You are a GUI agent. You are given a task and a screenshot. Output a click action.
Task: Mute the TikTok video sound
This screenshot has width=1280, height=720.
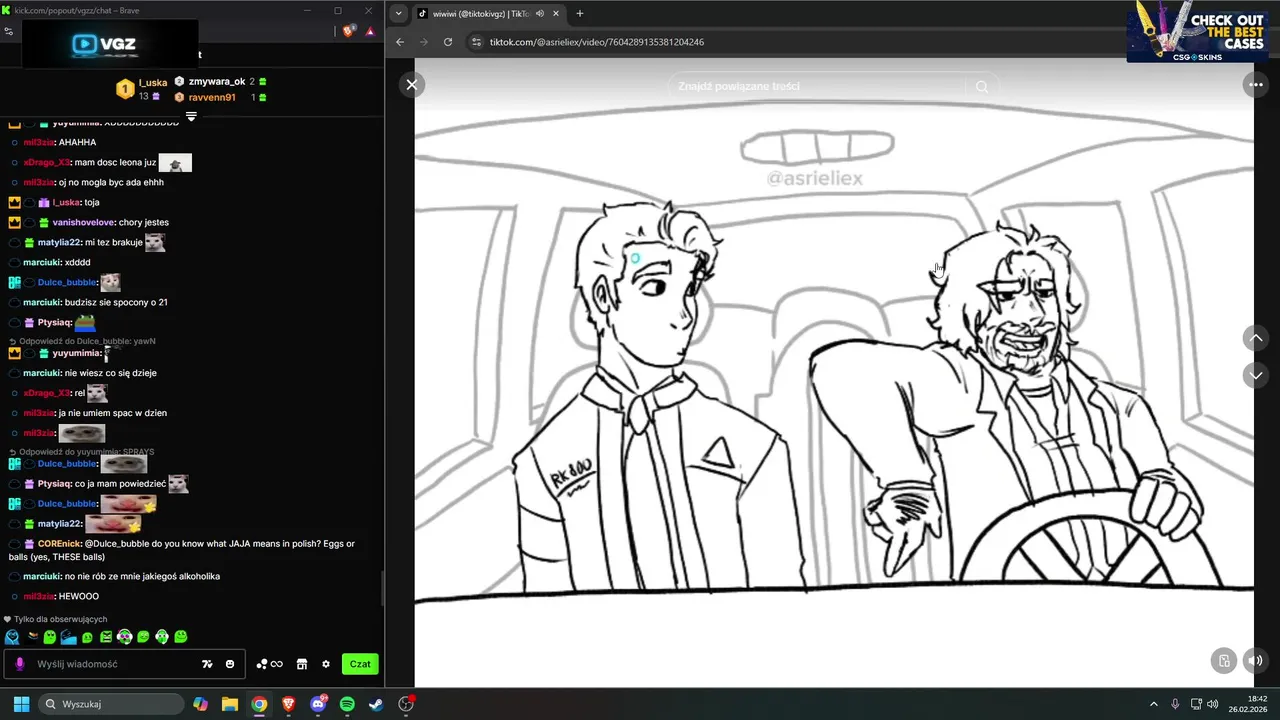pos(1256,660)
